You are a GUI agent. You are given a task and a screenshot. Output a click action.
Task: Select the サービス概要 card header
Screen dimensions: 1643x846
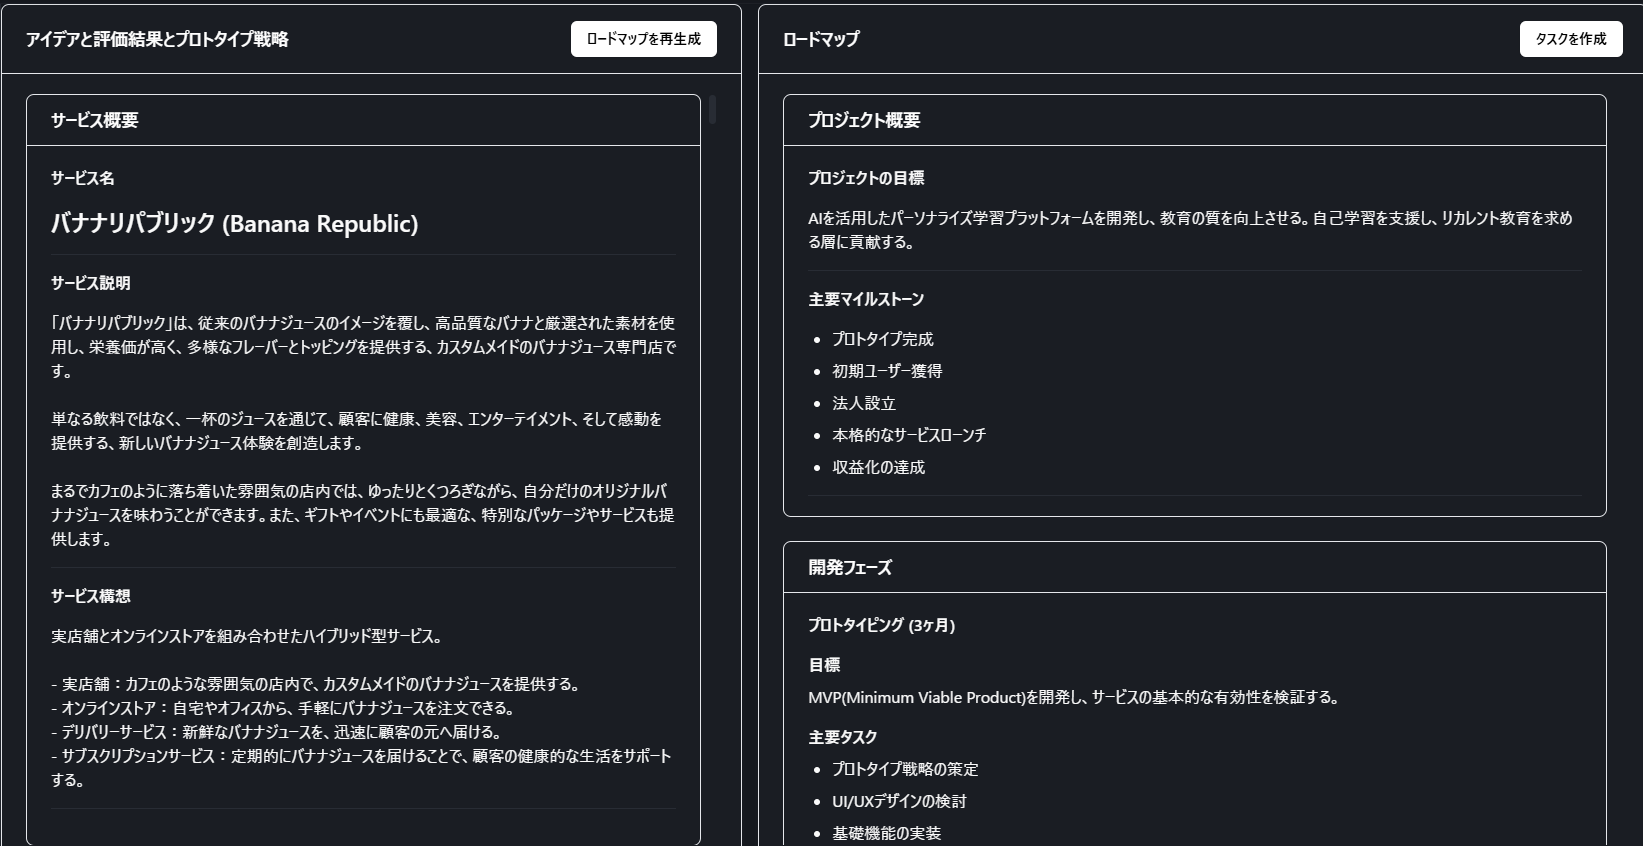click(95, 120)
